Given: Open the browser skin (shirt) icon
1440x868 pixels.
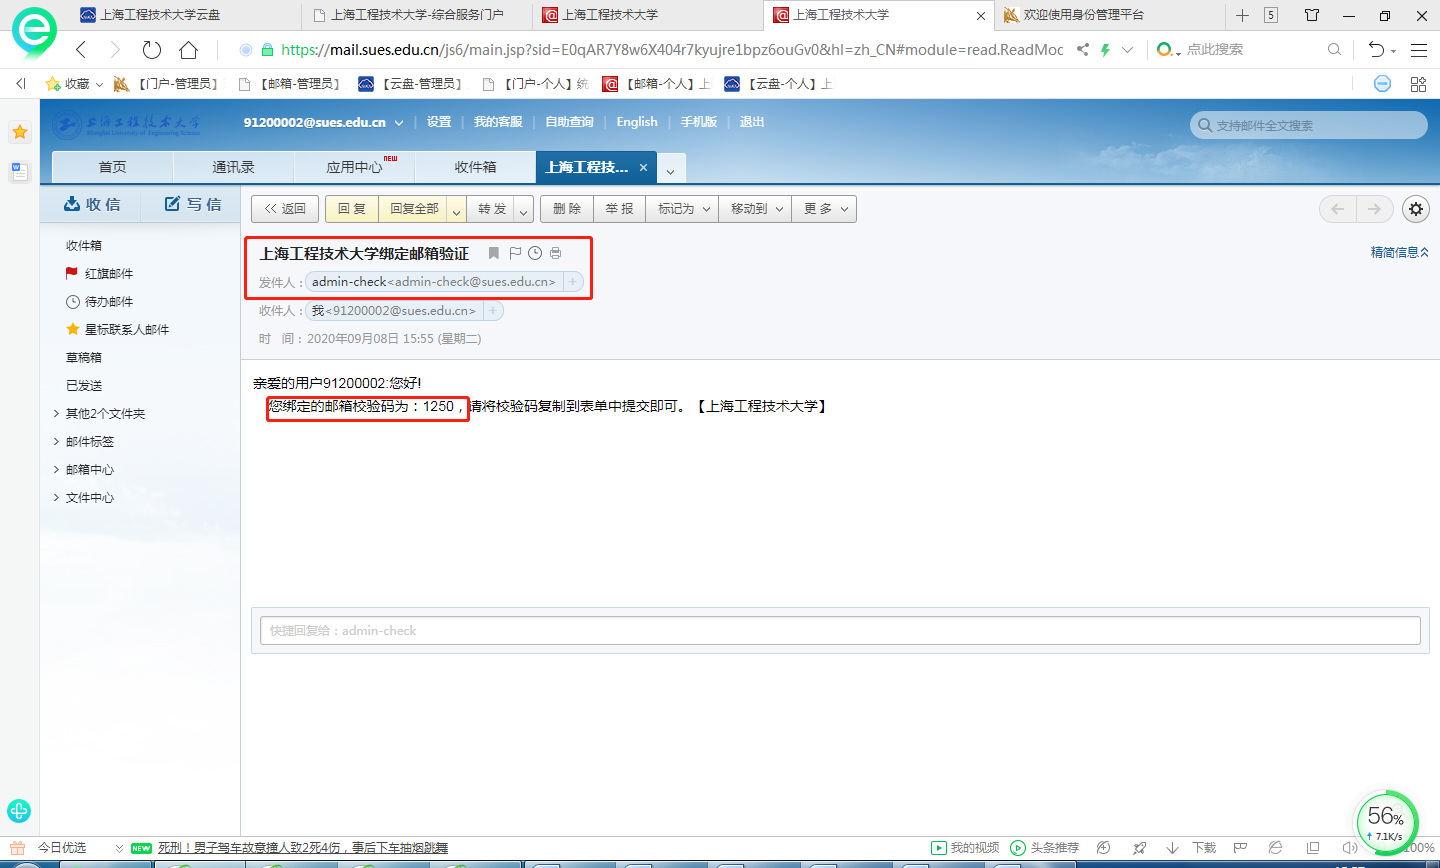Looking at the screenshot, I should (x=1312, y=15).
